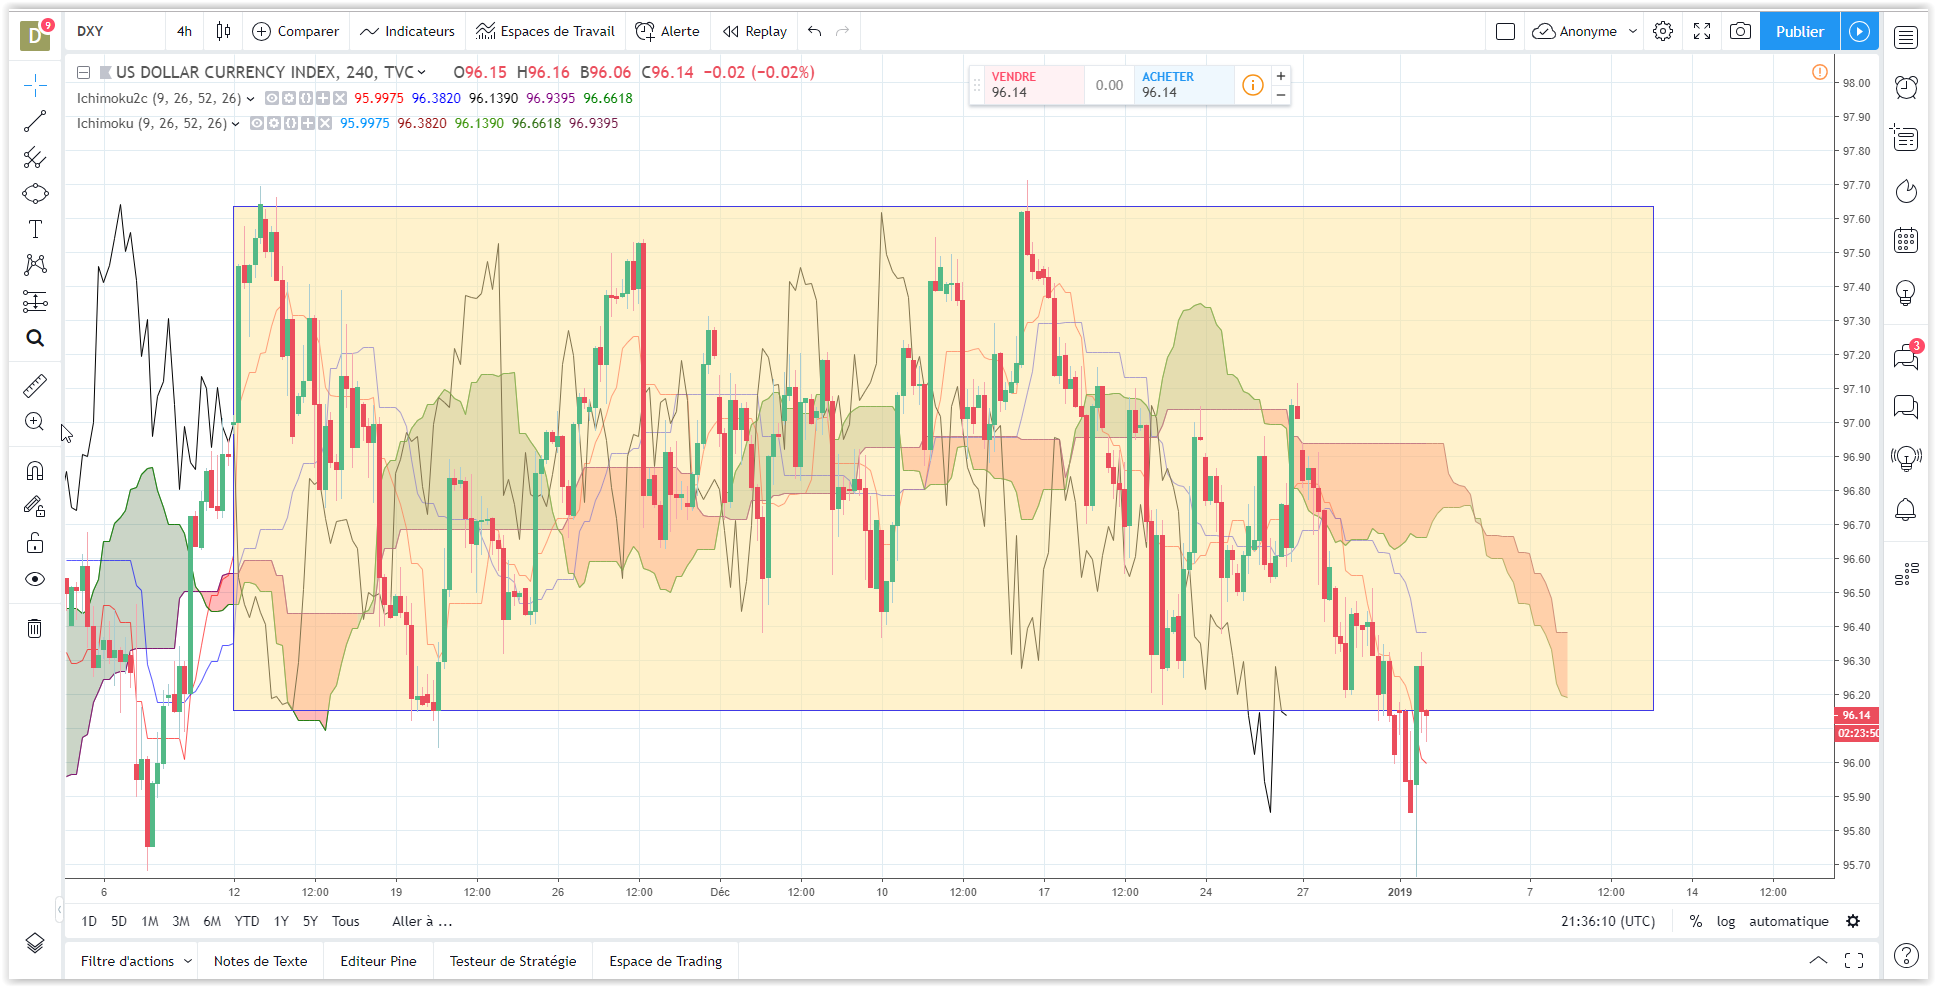Maximize the bottom panel

1854,961
